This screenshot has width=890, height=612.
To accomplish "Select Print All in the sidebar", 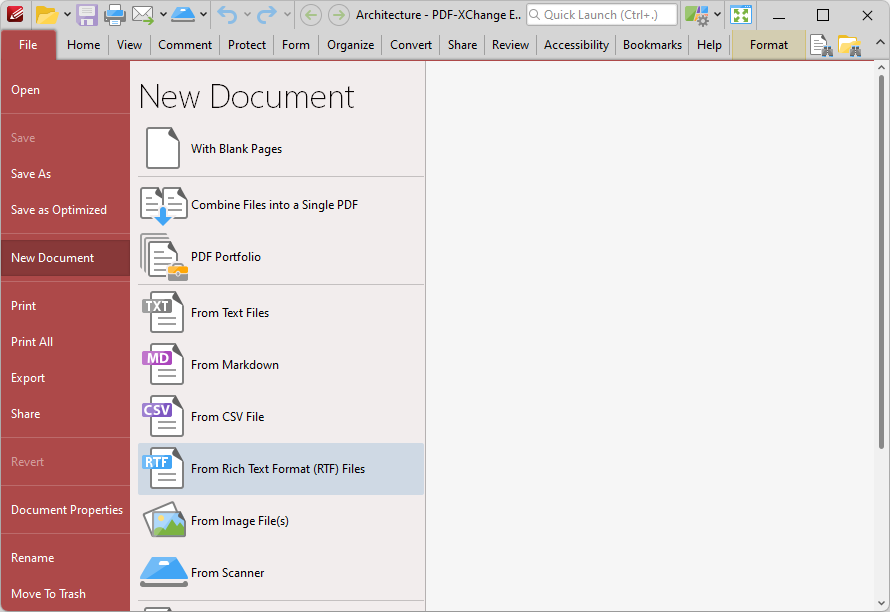I will [x=65, y=342].
